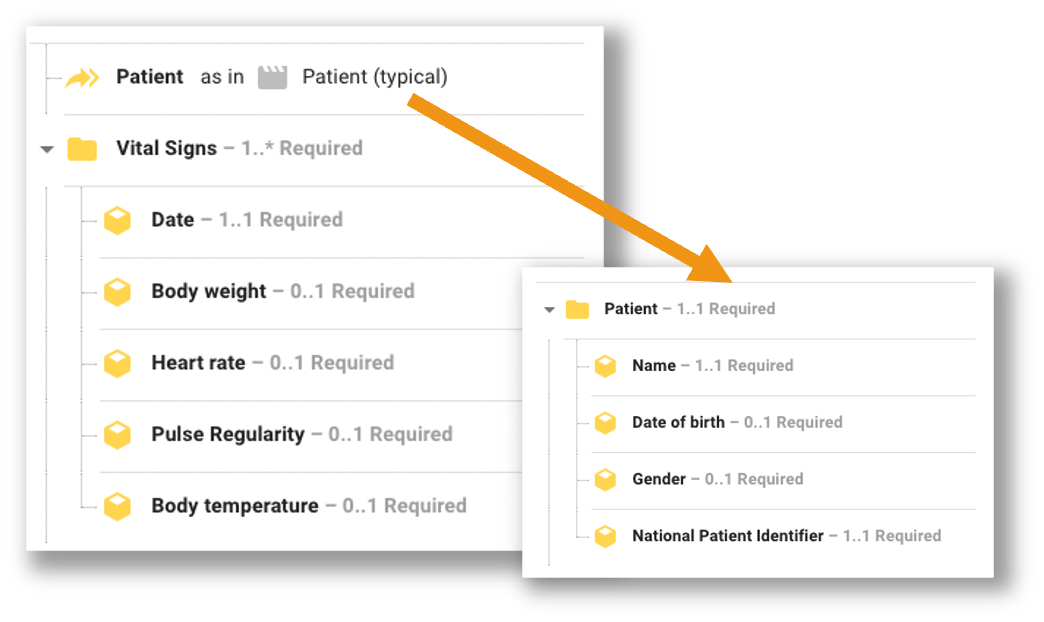
Task: Select the Date of birth element
Action: click(x=678, y=422)
